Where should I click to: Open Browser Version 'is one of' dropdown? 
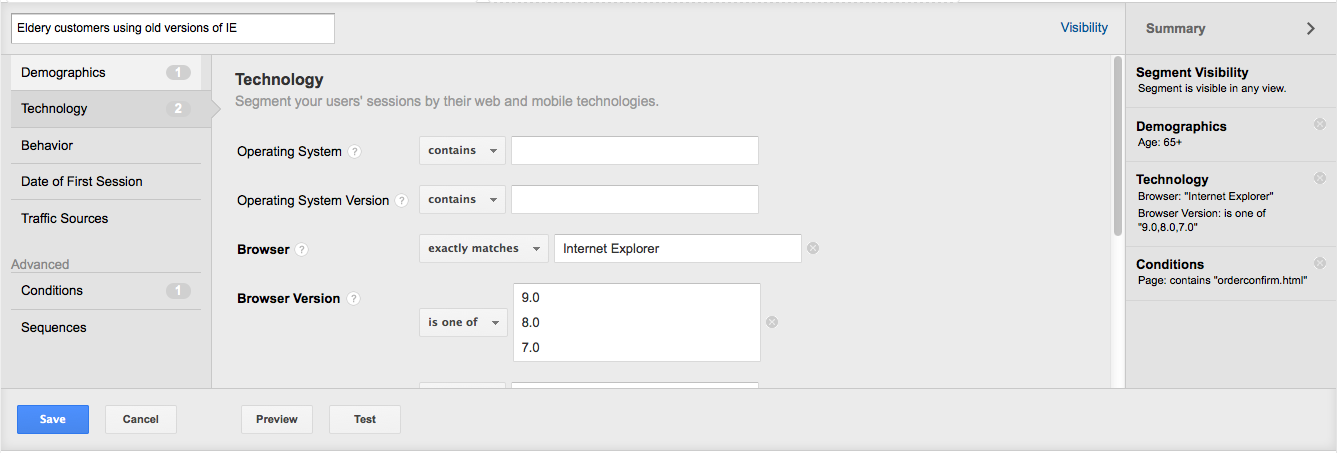point(462,322)
